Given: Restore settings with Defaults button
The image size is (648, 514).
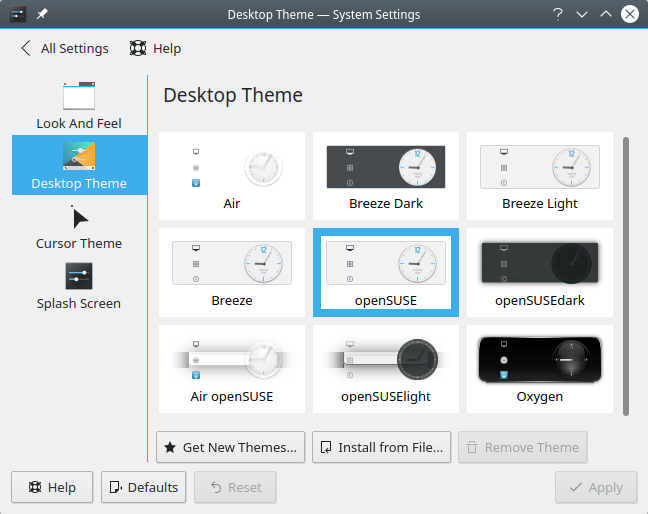Looking at the screenshot, I should (143, 487).
